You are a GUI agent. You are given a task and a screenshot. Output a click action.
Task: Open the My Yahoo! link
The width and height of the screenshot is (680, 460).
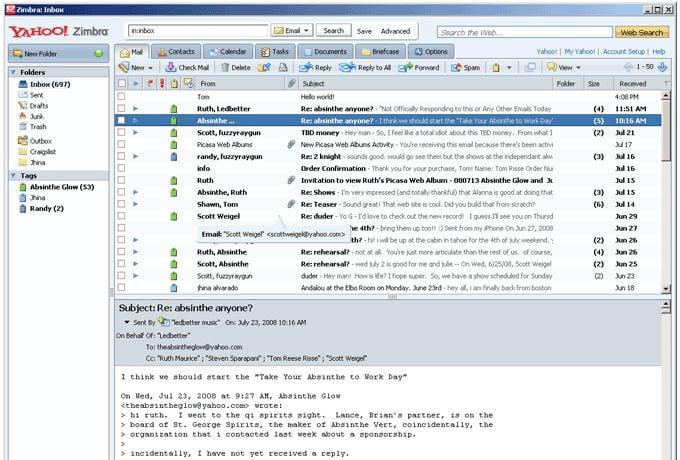[580, 52]
